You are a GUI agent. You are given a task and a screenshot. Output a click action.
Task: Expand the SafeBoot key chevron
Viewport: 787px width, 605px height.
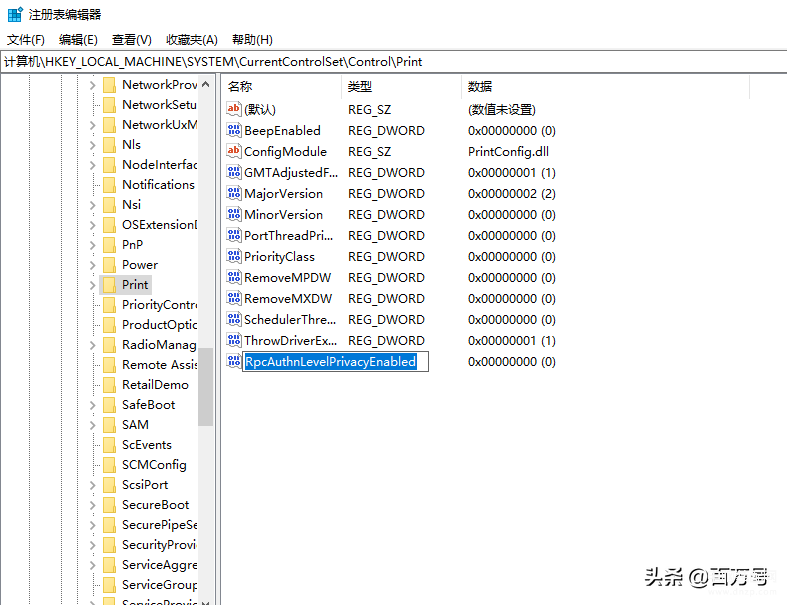(x=92, y=405)
